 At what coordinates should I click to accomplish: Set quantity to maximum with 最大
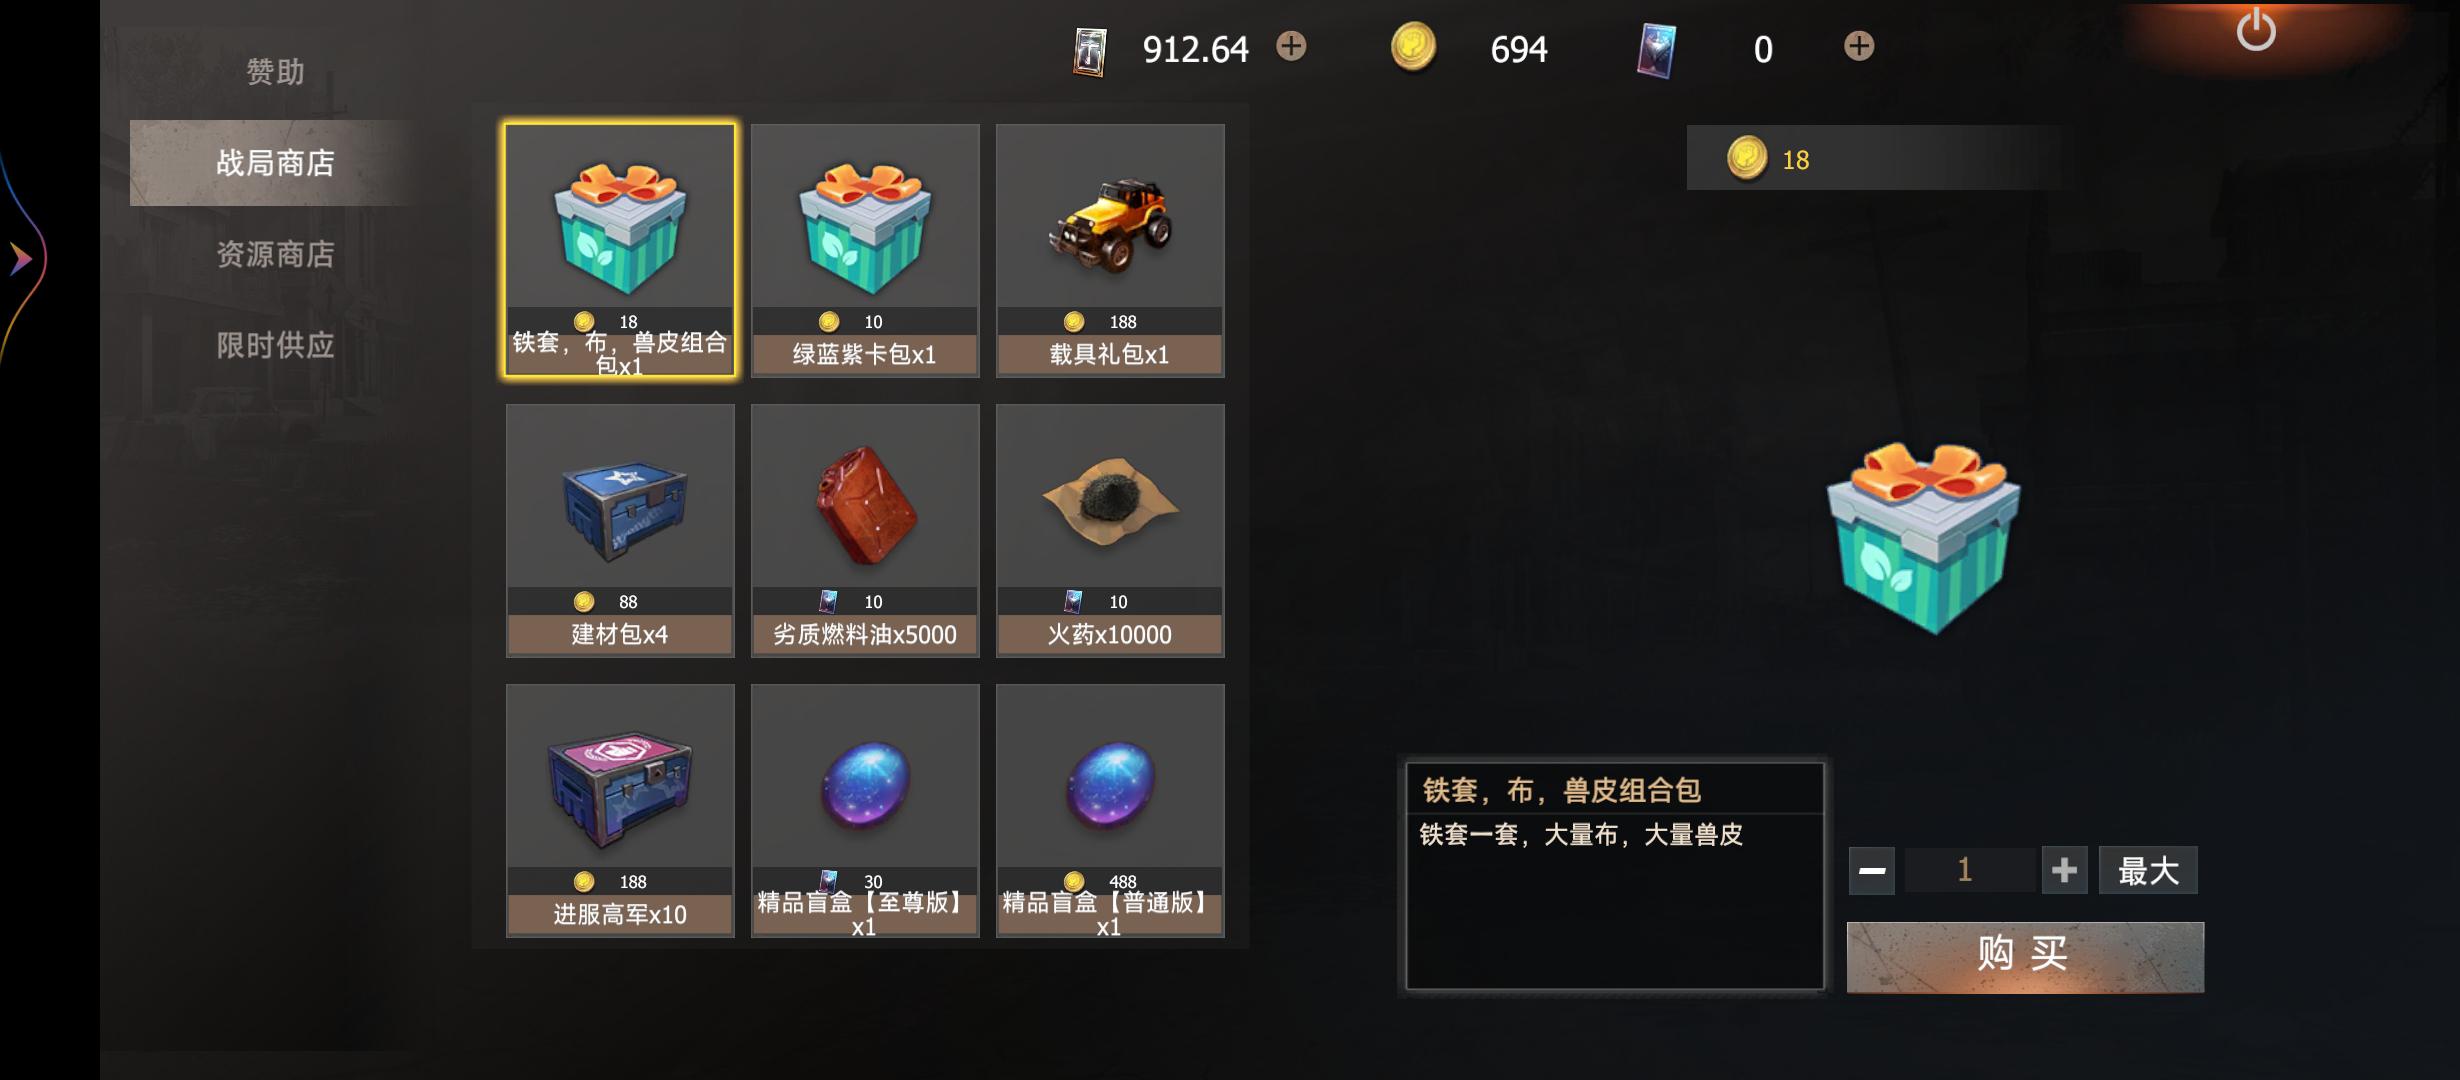tap(2148, 870)
